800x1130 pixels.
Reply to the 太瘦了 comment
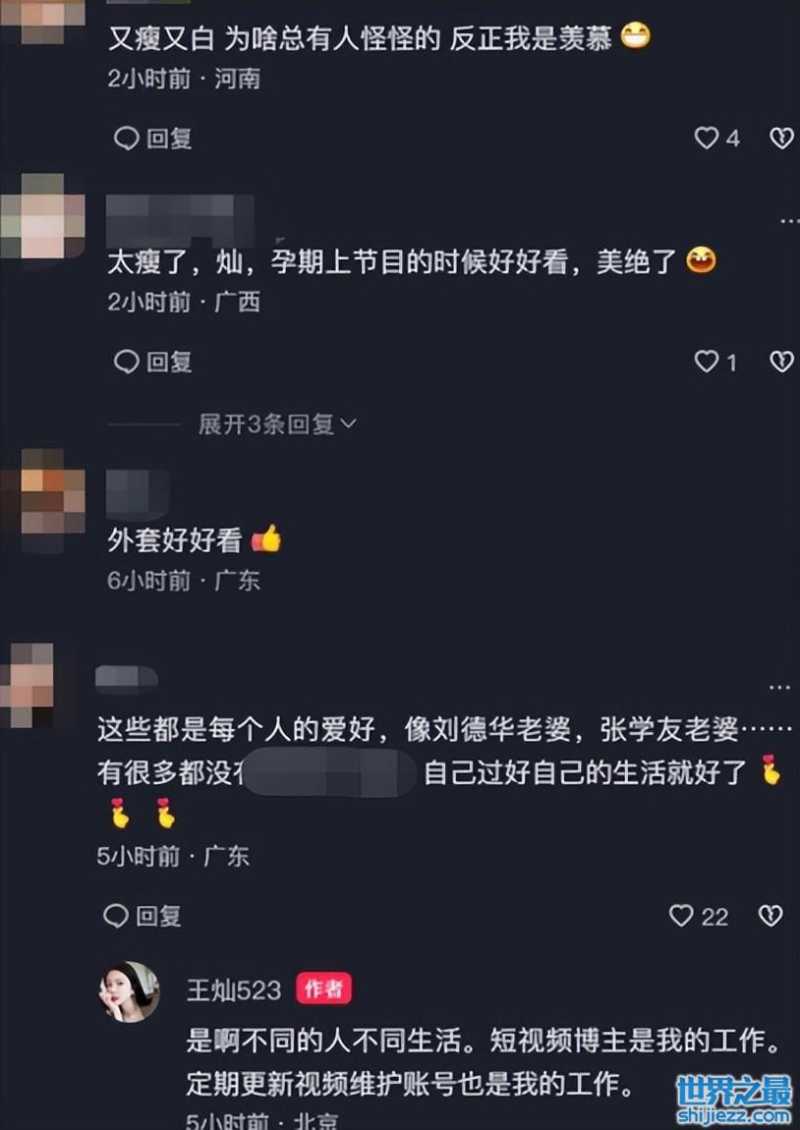coord(153,362)
